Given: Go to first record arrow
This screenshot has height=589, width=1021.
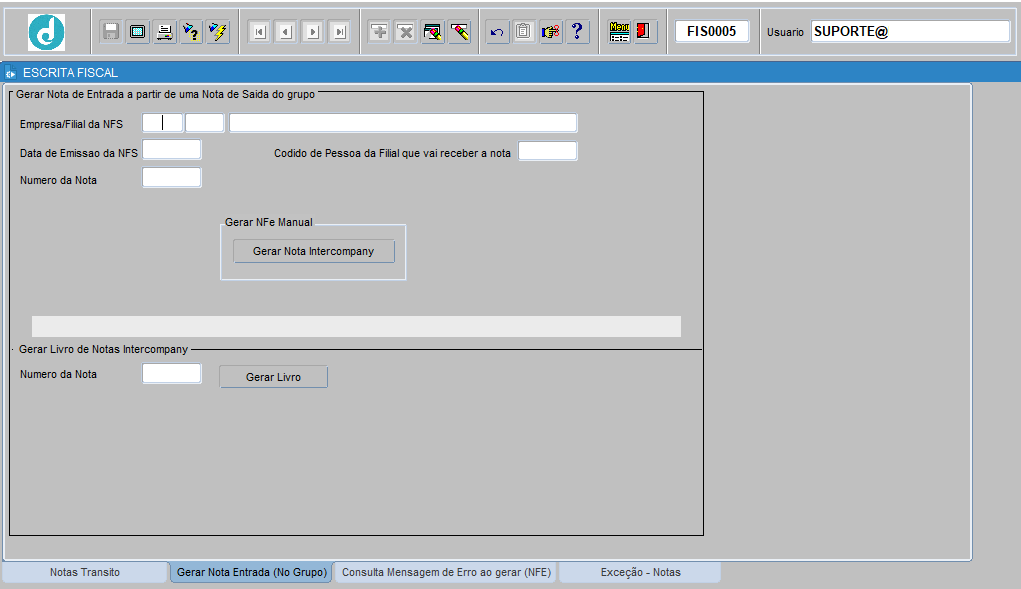Looking at the screenshot, I should click(259, 32).
